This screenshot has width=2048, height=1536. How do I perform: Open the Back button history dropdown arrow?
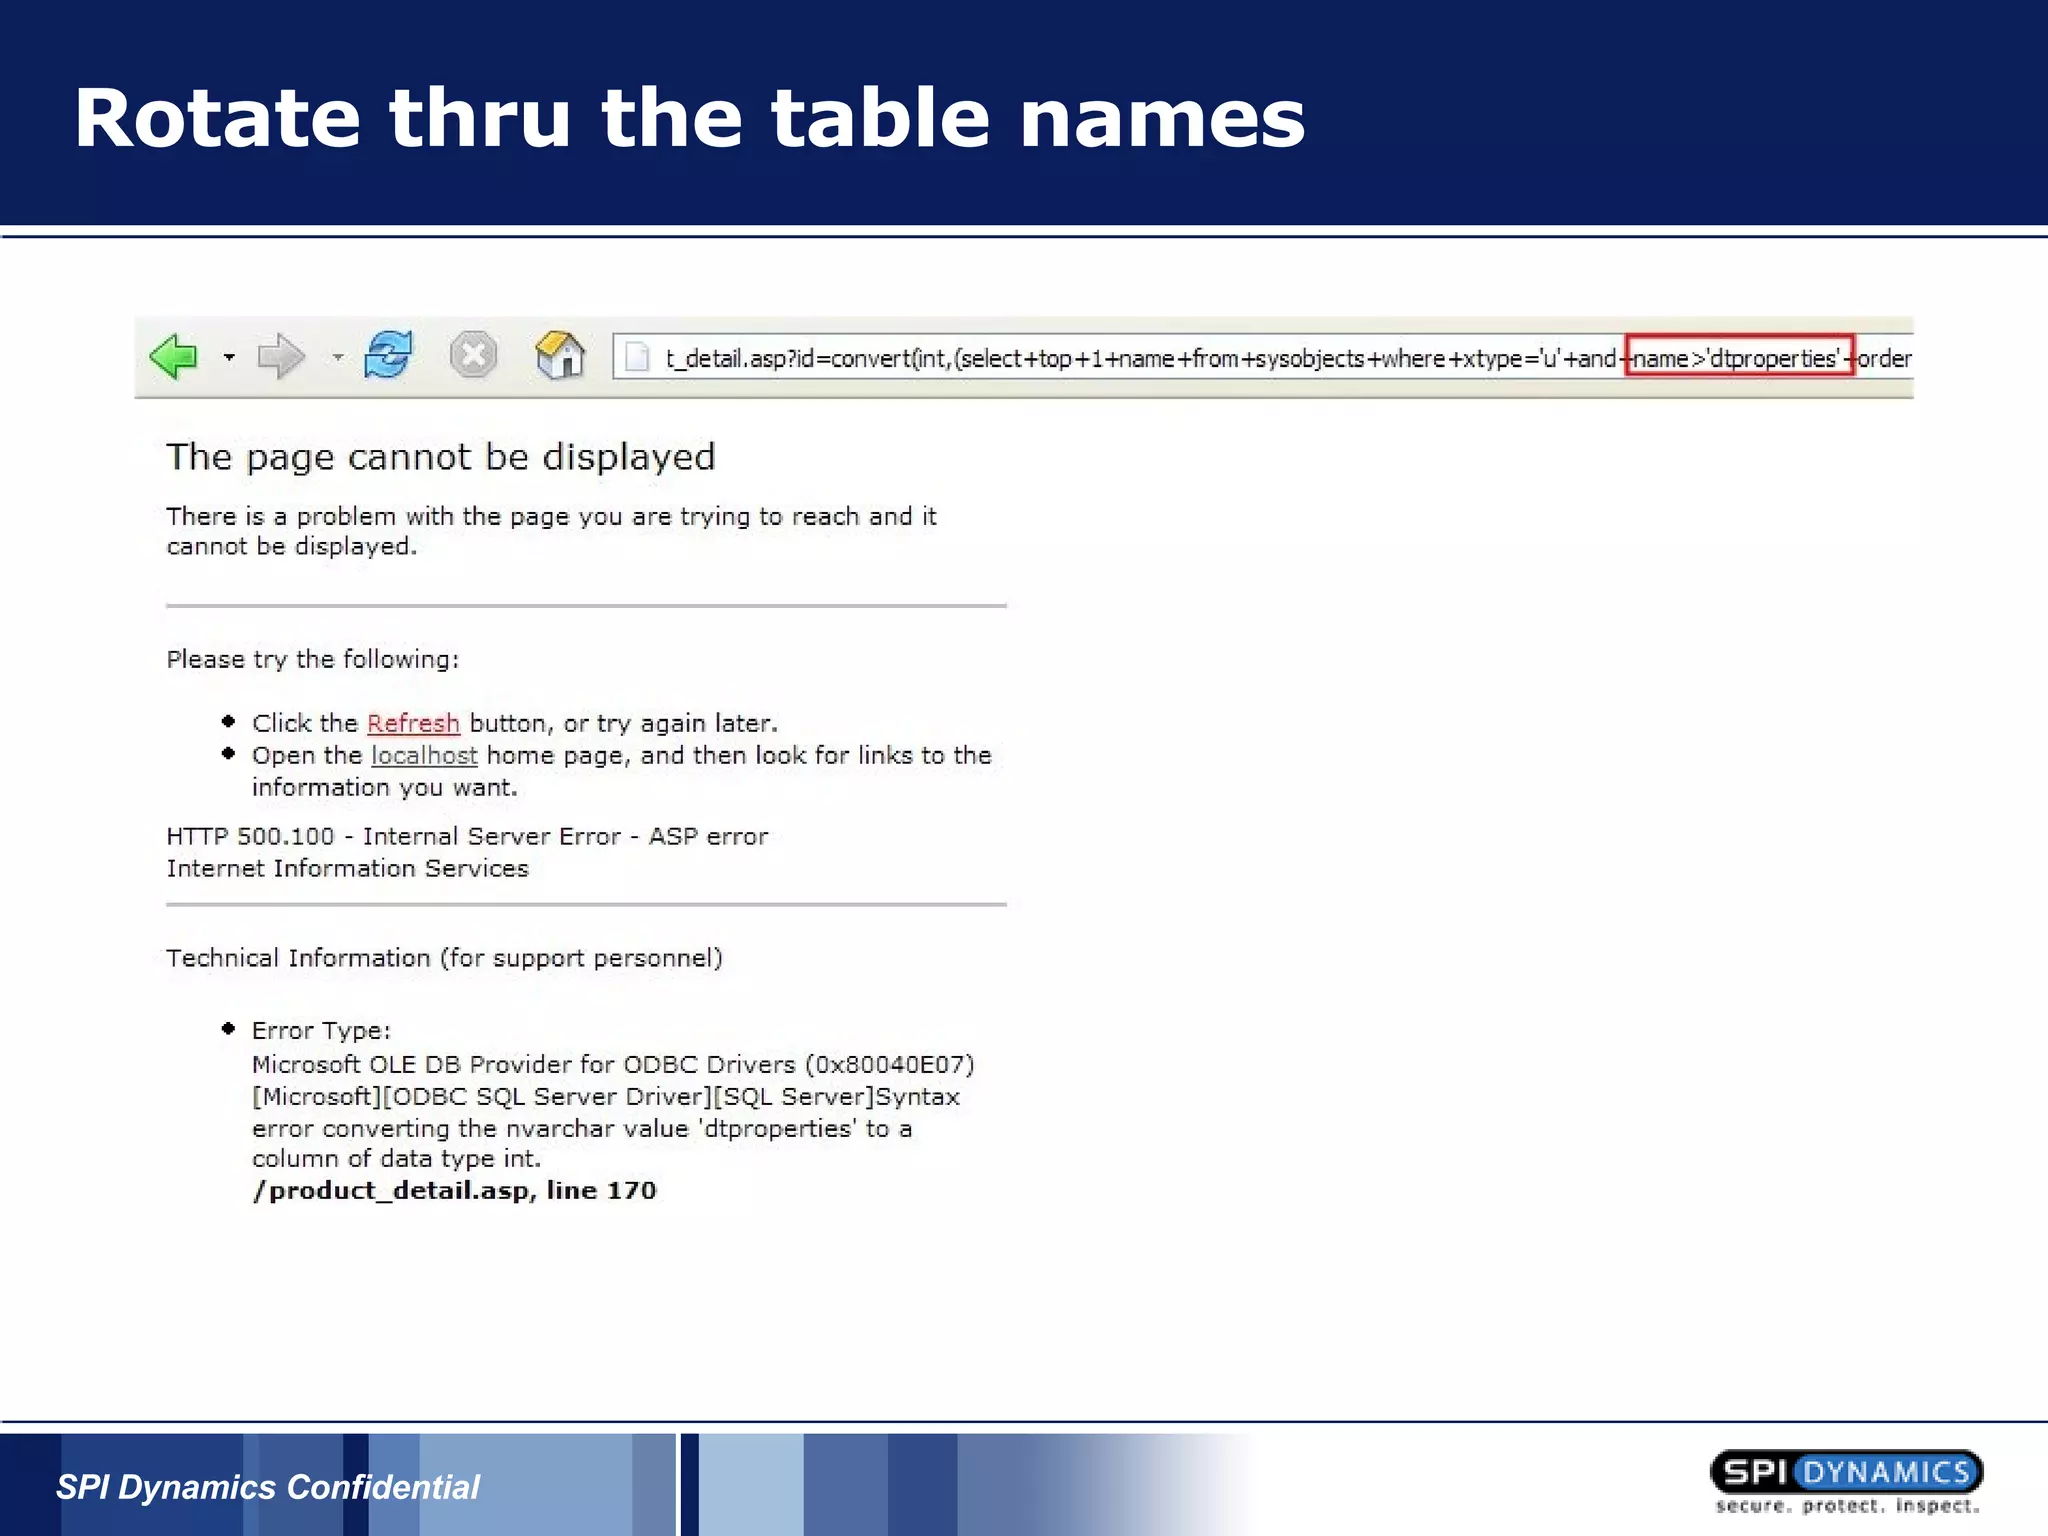tap(229, 357)
